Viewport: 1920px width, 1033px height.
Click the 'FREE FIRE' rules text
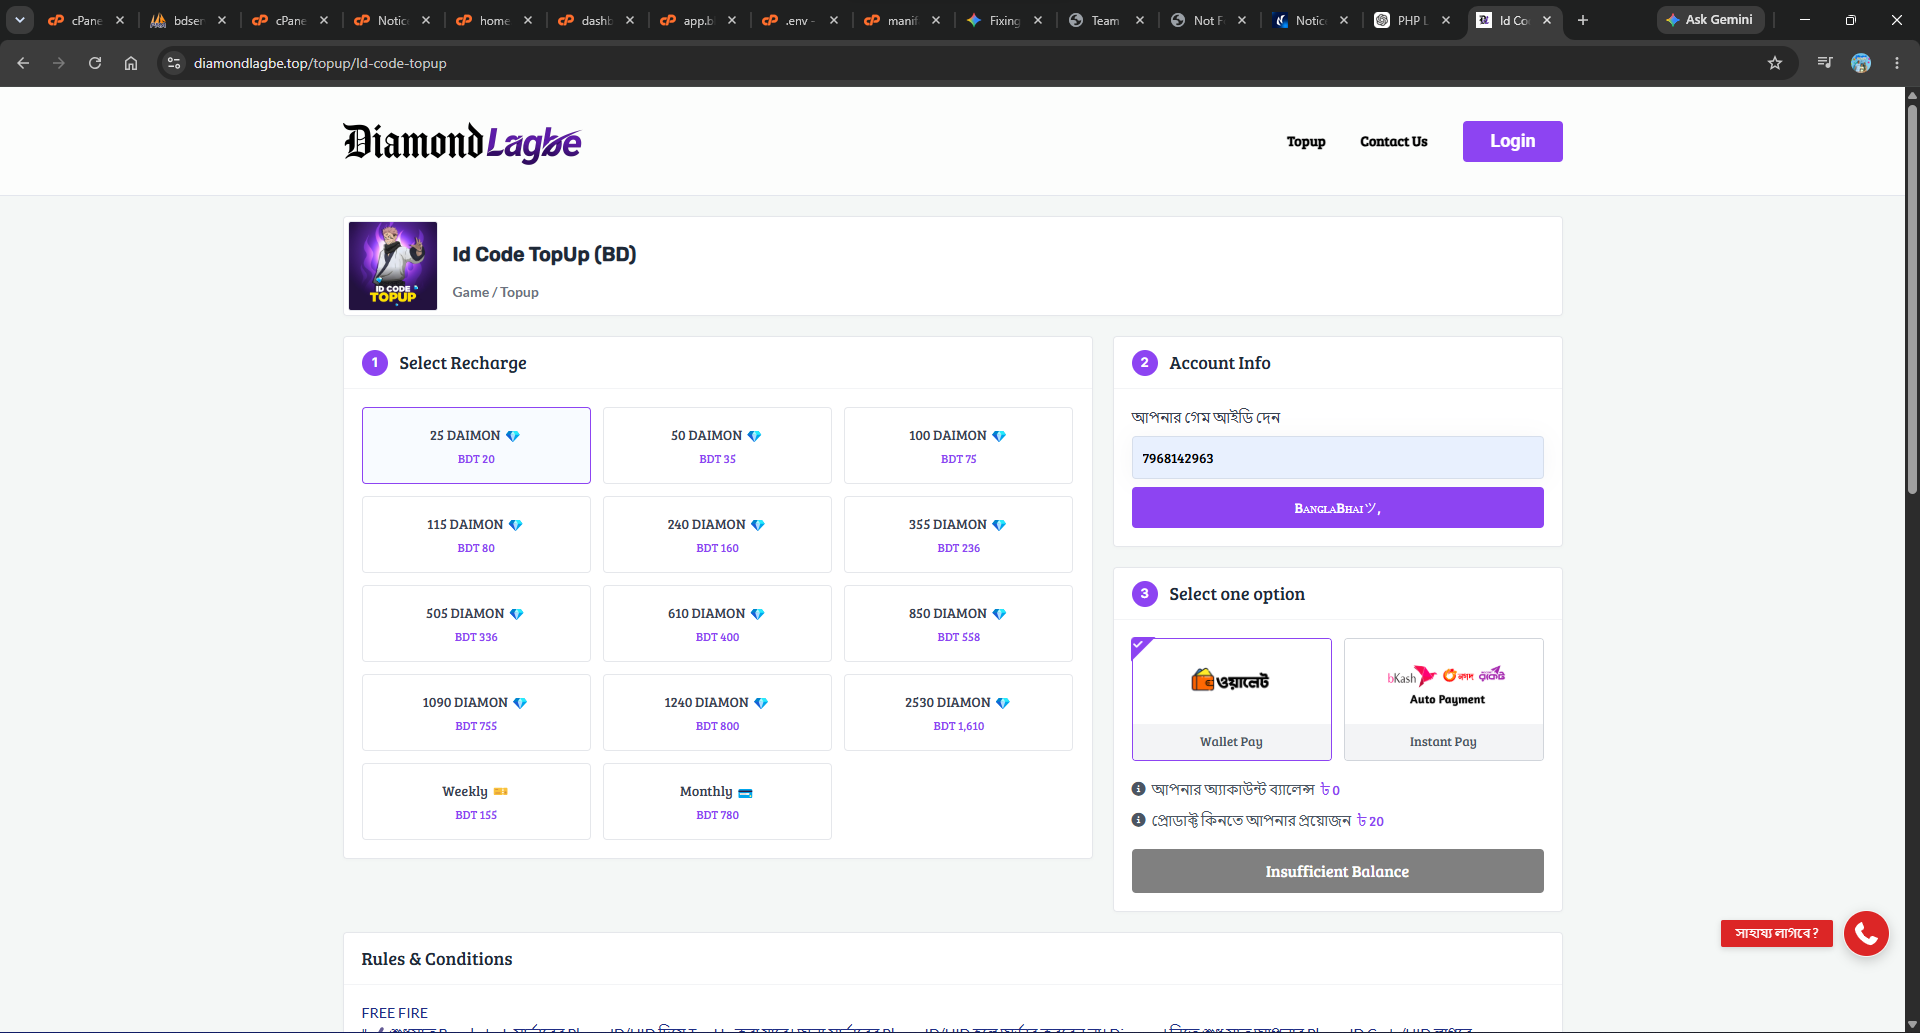[394, 1013]
